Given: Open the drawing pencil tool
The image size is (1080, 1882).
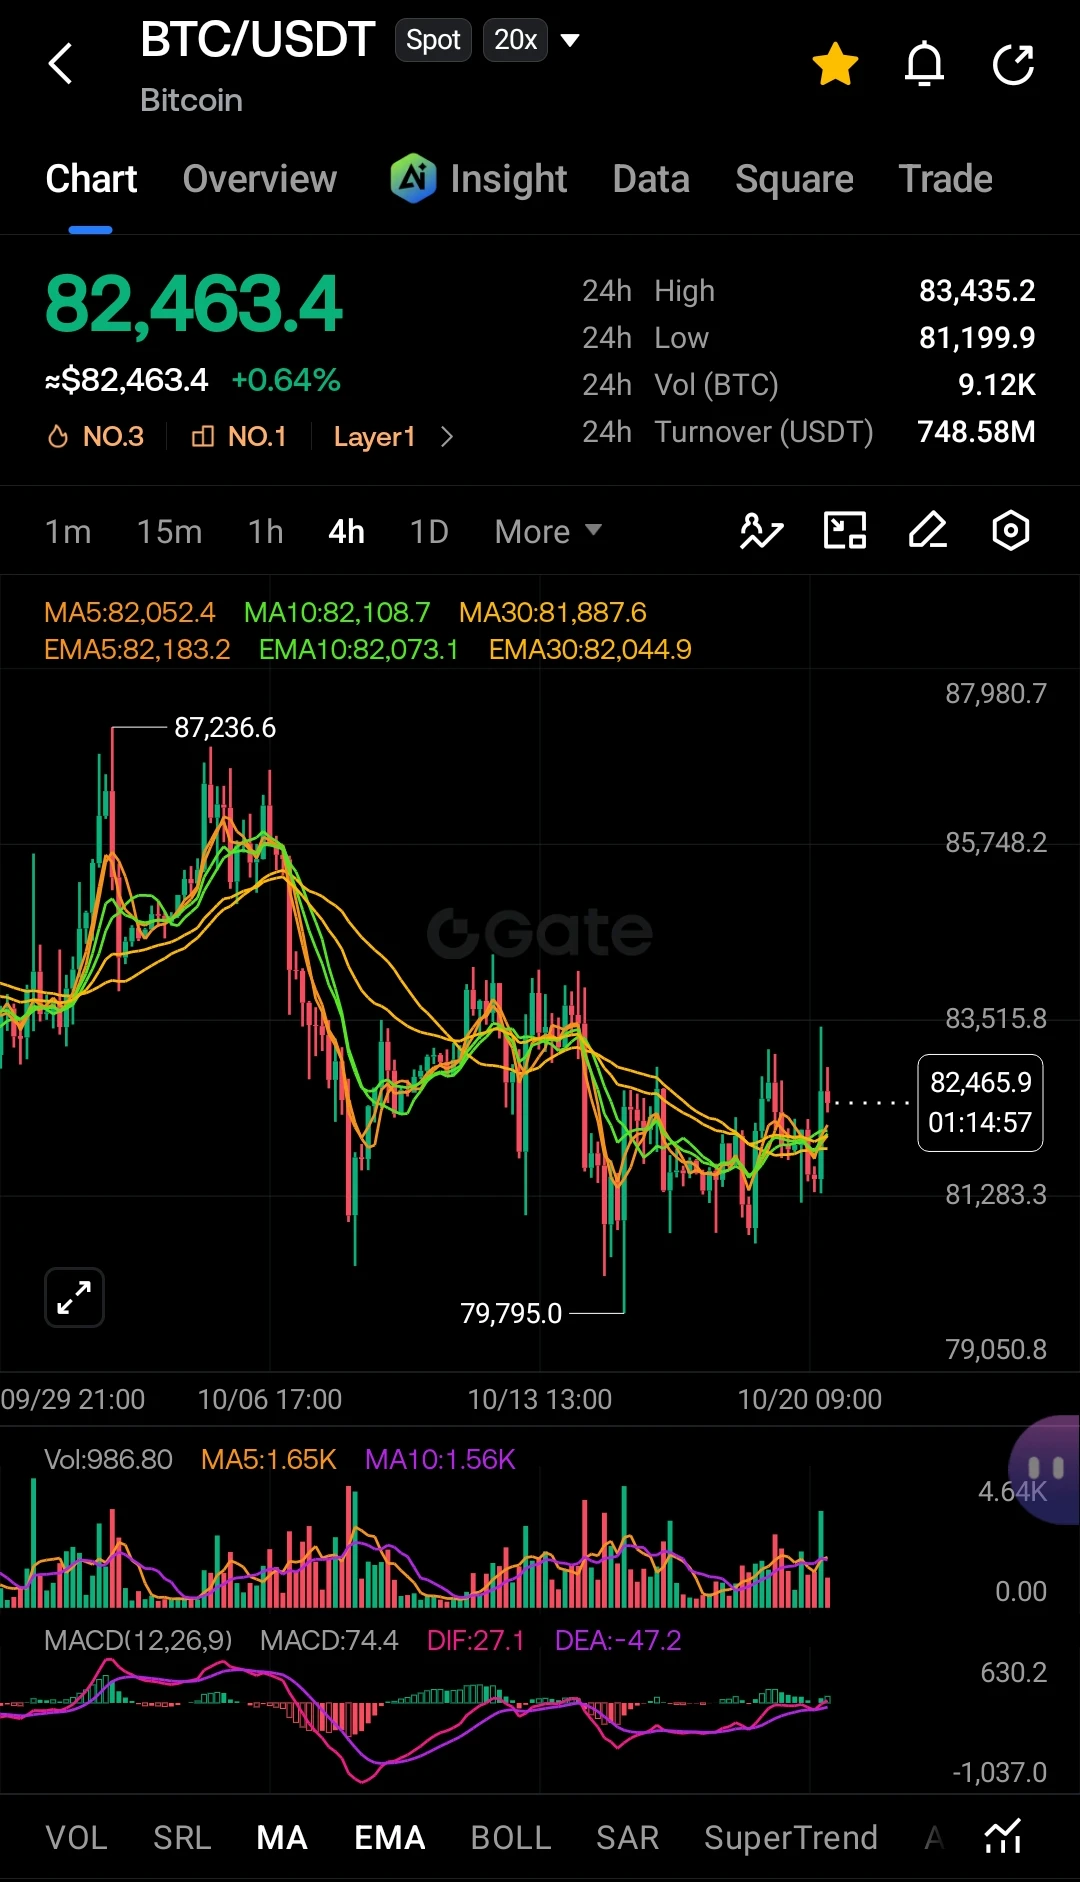Looking at the screenshot, I should pos(928,530).
